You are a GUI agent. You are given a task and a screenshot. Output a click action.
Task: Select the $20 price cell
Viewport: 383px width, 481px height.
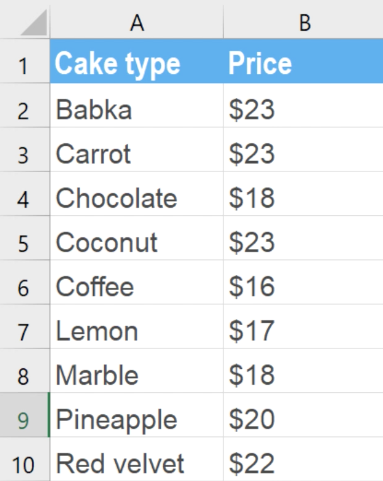click(304, 415)
